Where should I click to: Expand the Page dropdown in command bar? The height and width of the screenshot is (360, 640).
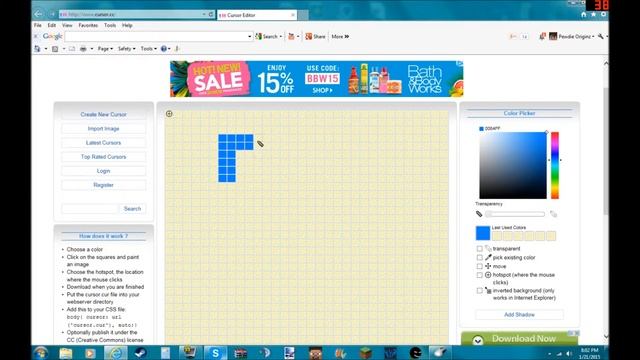tap(105, 49)
